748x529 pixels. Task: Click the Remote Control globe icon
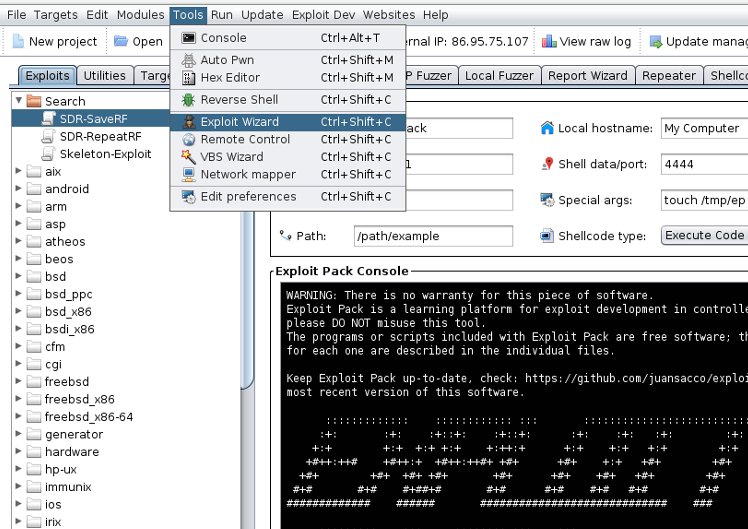[x=189, y=139]
